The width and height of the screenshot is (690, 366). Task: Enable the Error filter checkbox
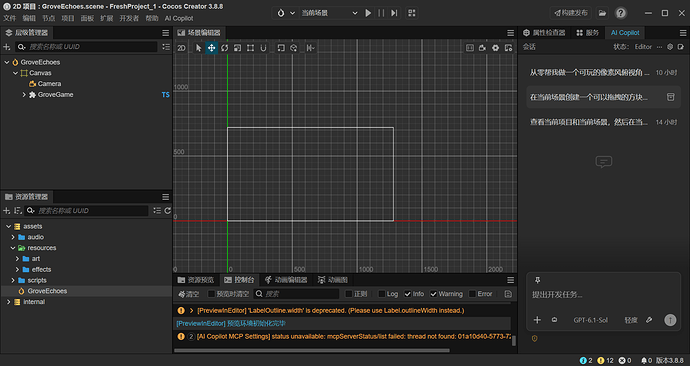472,294
